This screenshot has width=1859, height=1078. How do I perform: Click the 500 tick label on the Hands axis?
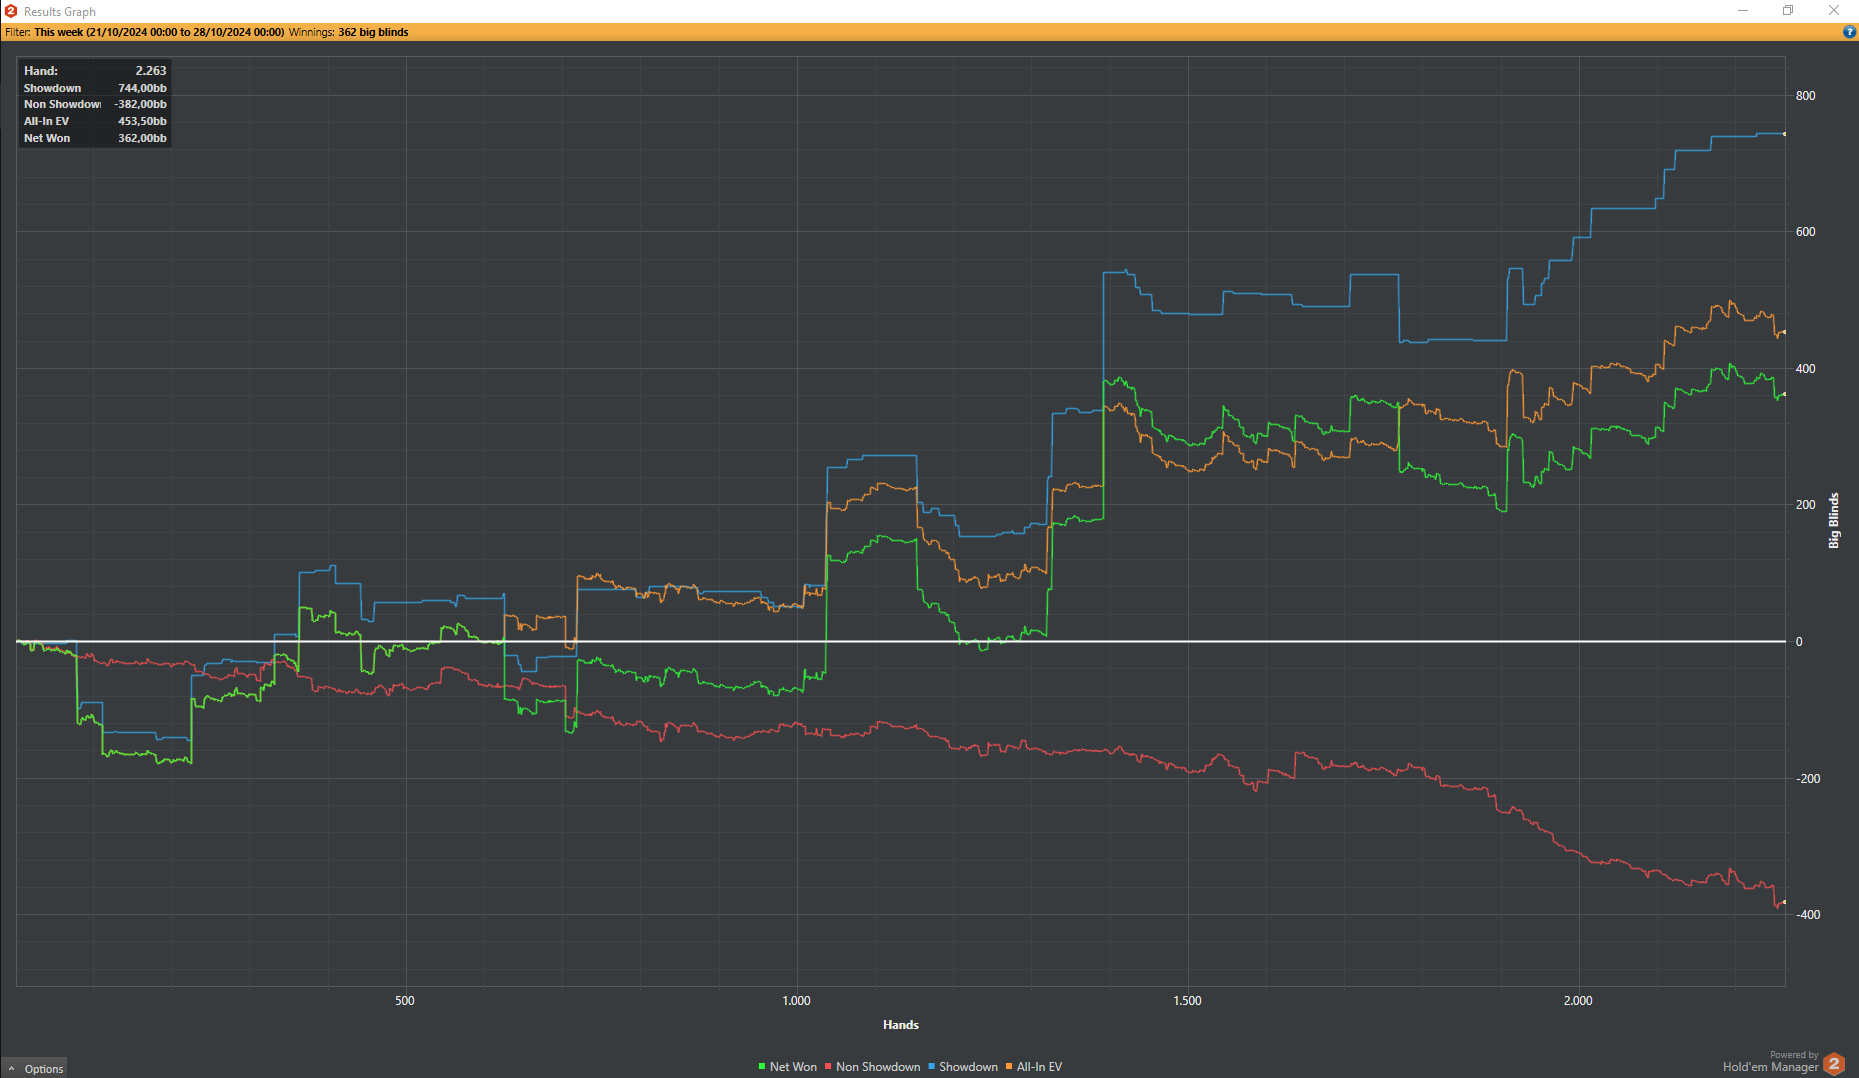pos(405,1001)
